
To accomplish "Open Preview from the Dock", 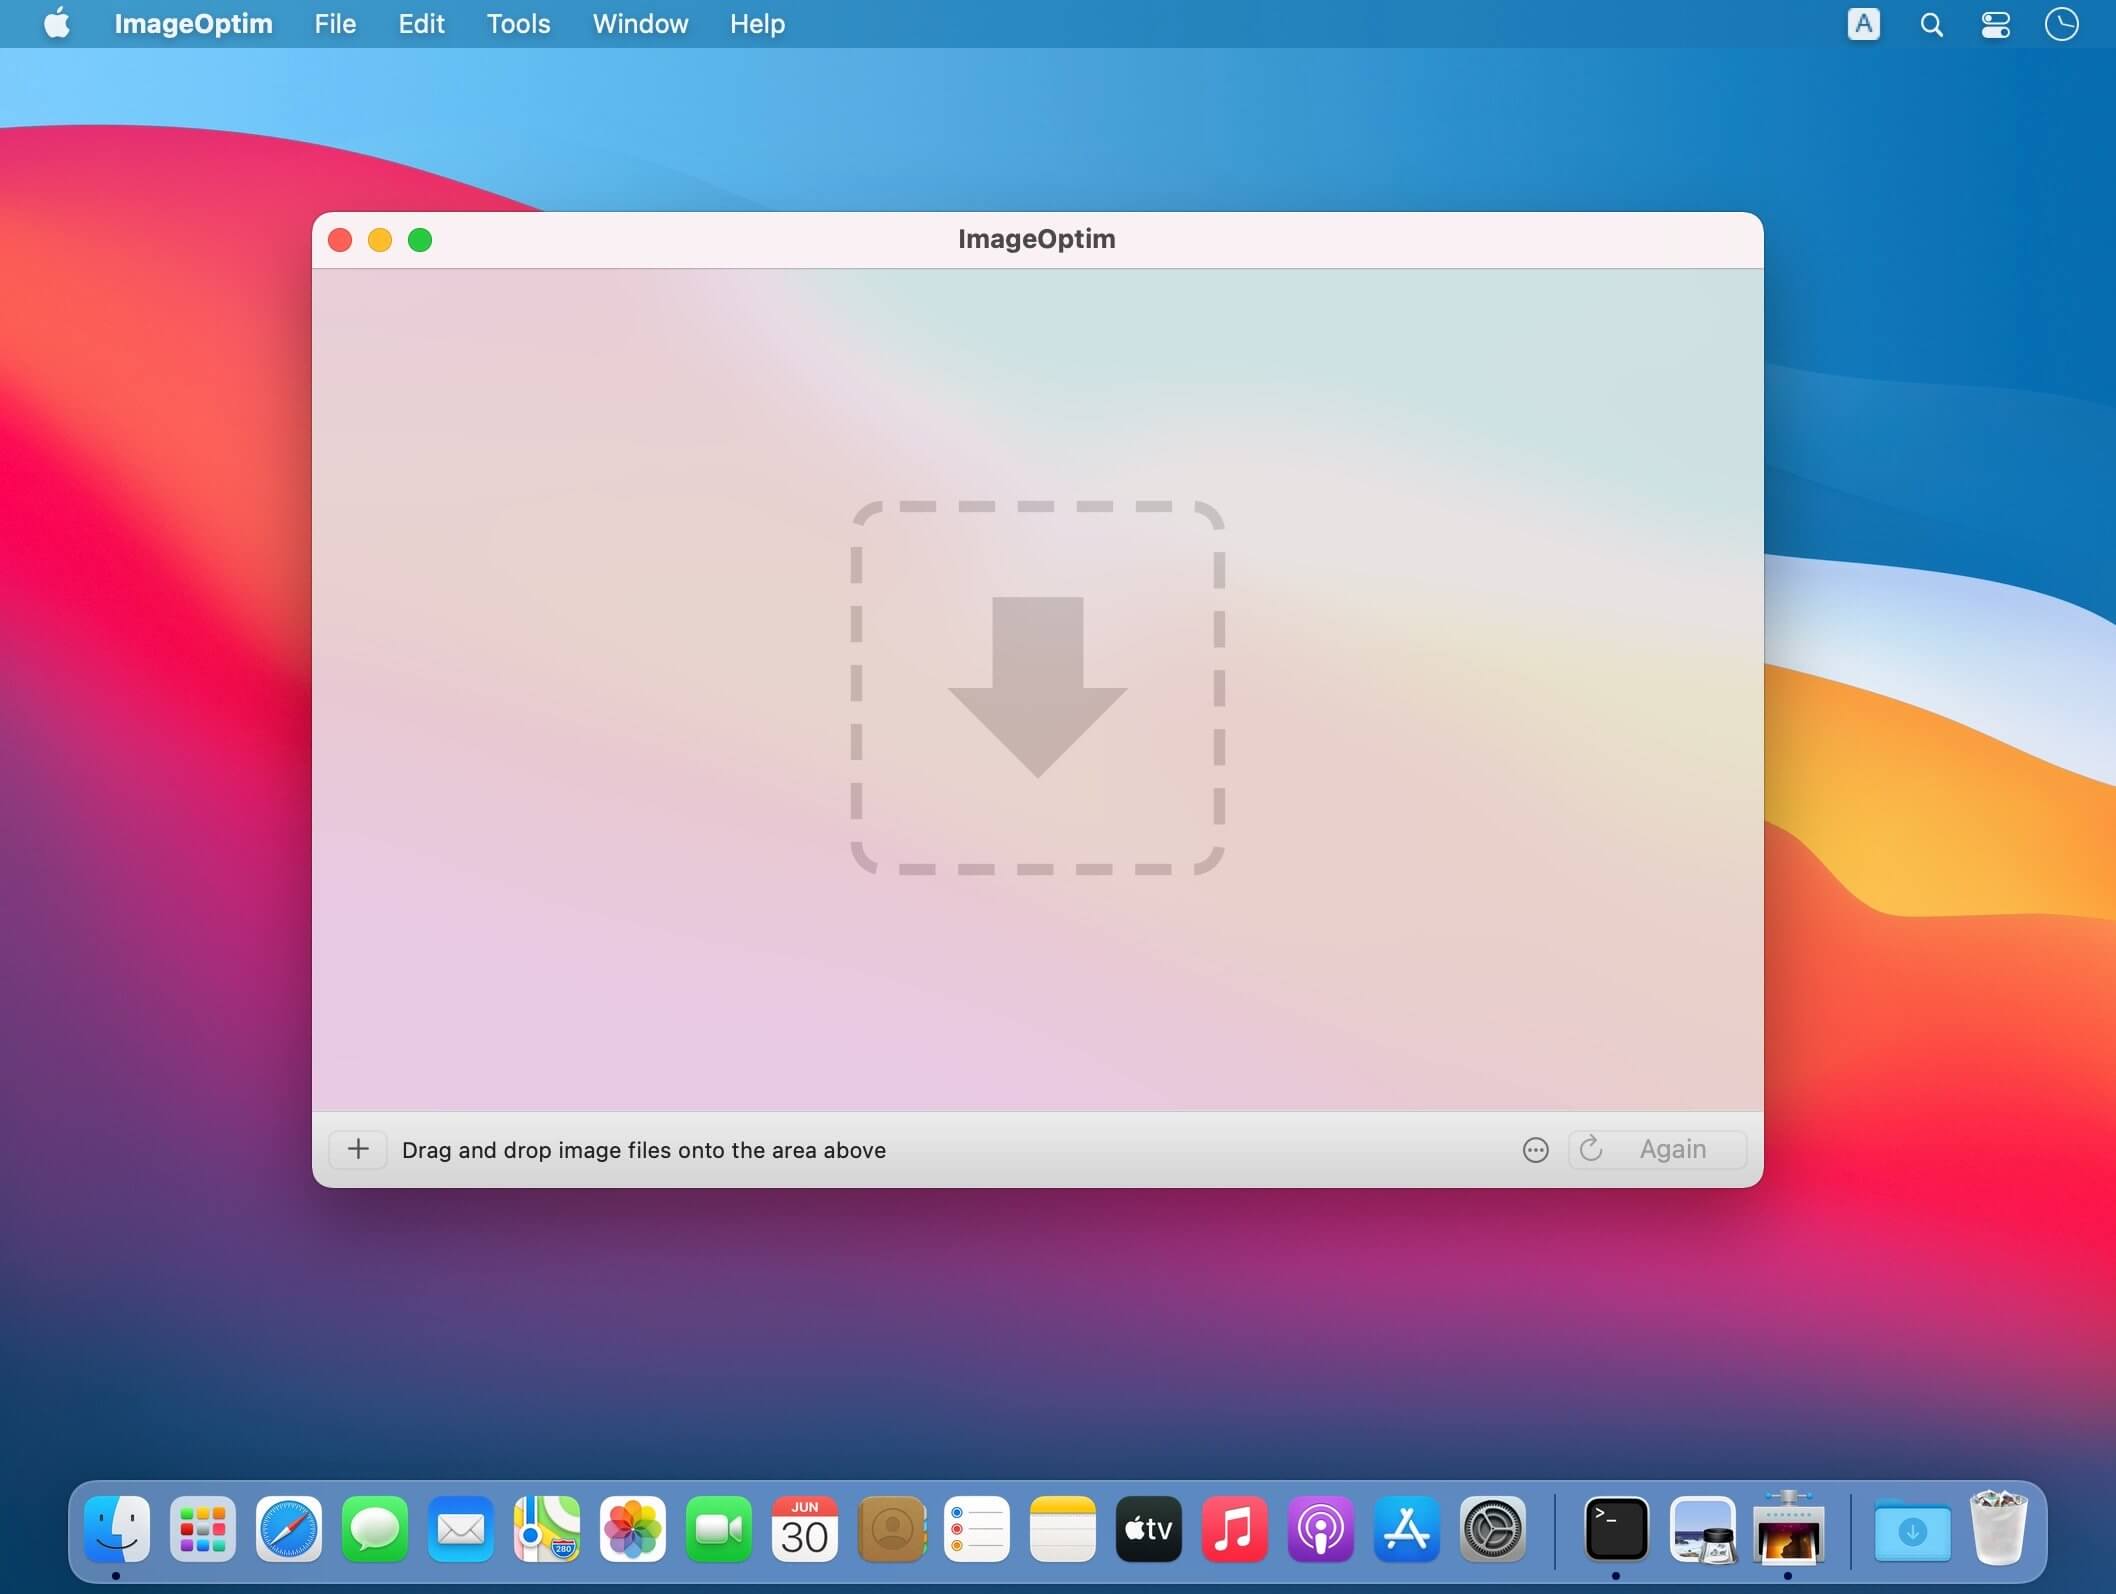I will pyautogui.click(x=1702, y=1529).
